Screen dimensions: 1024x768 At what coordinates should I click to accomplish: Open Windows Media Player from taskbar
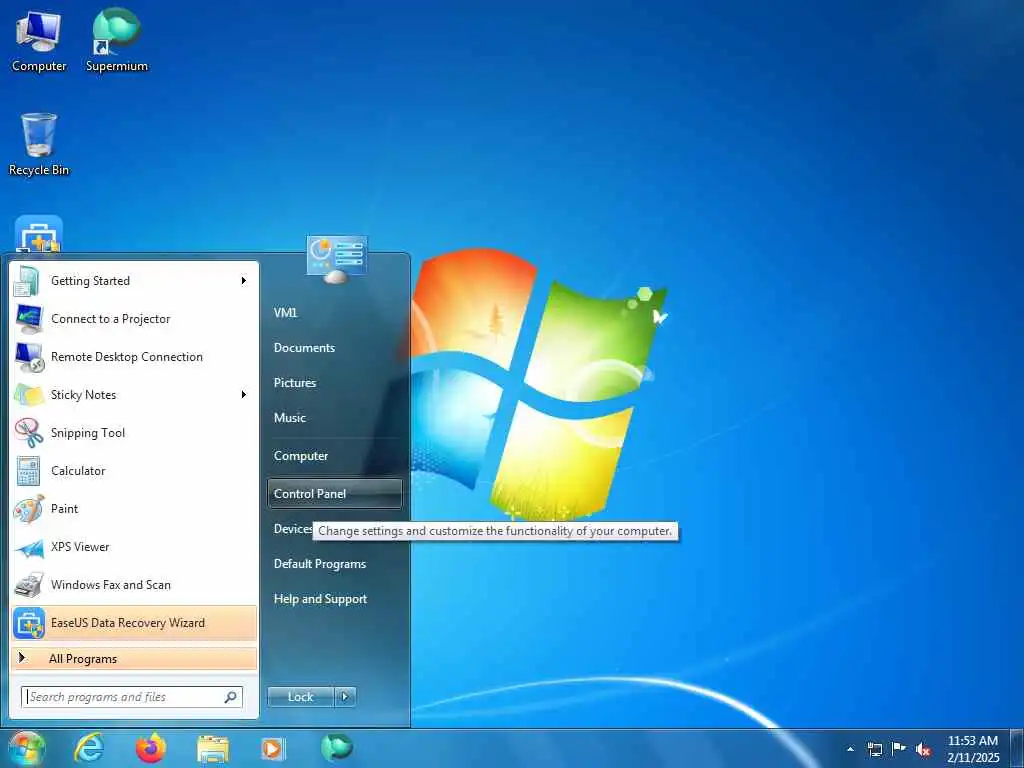272,749
